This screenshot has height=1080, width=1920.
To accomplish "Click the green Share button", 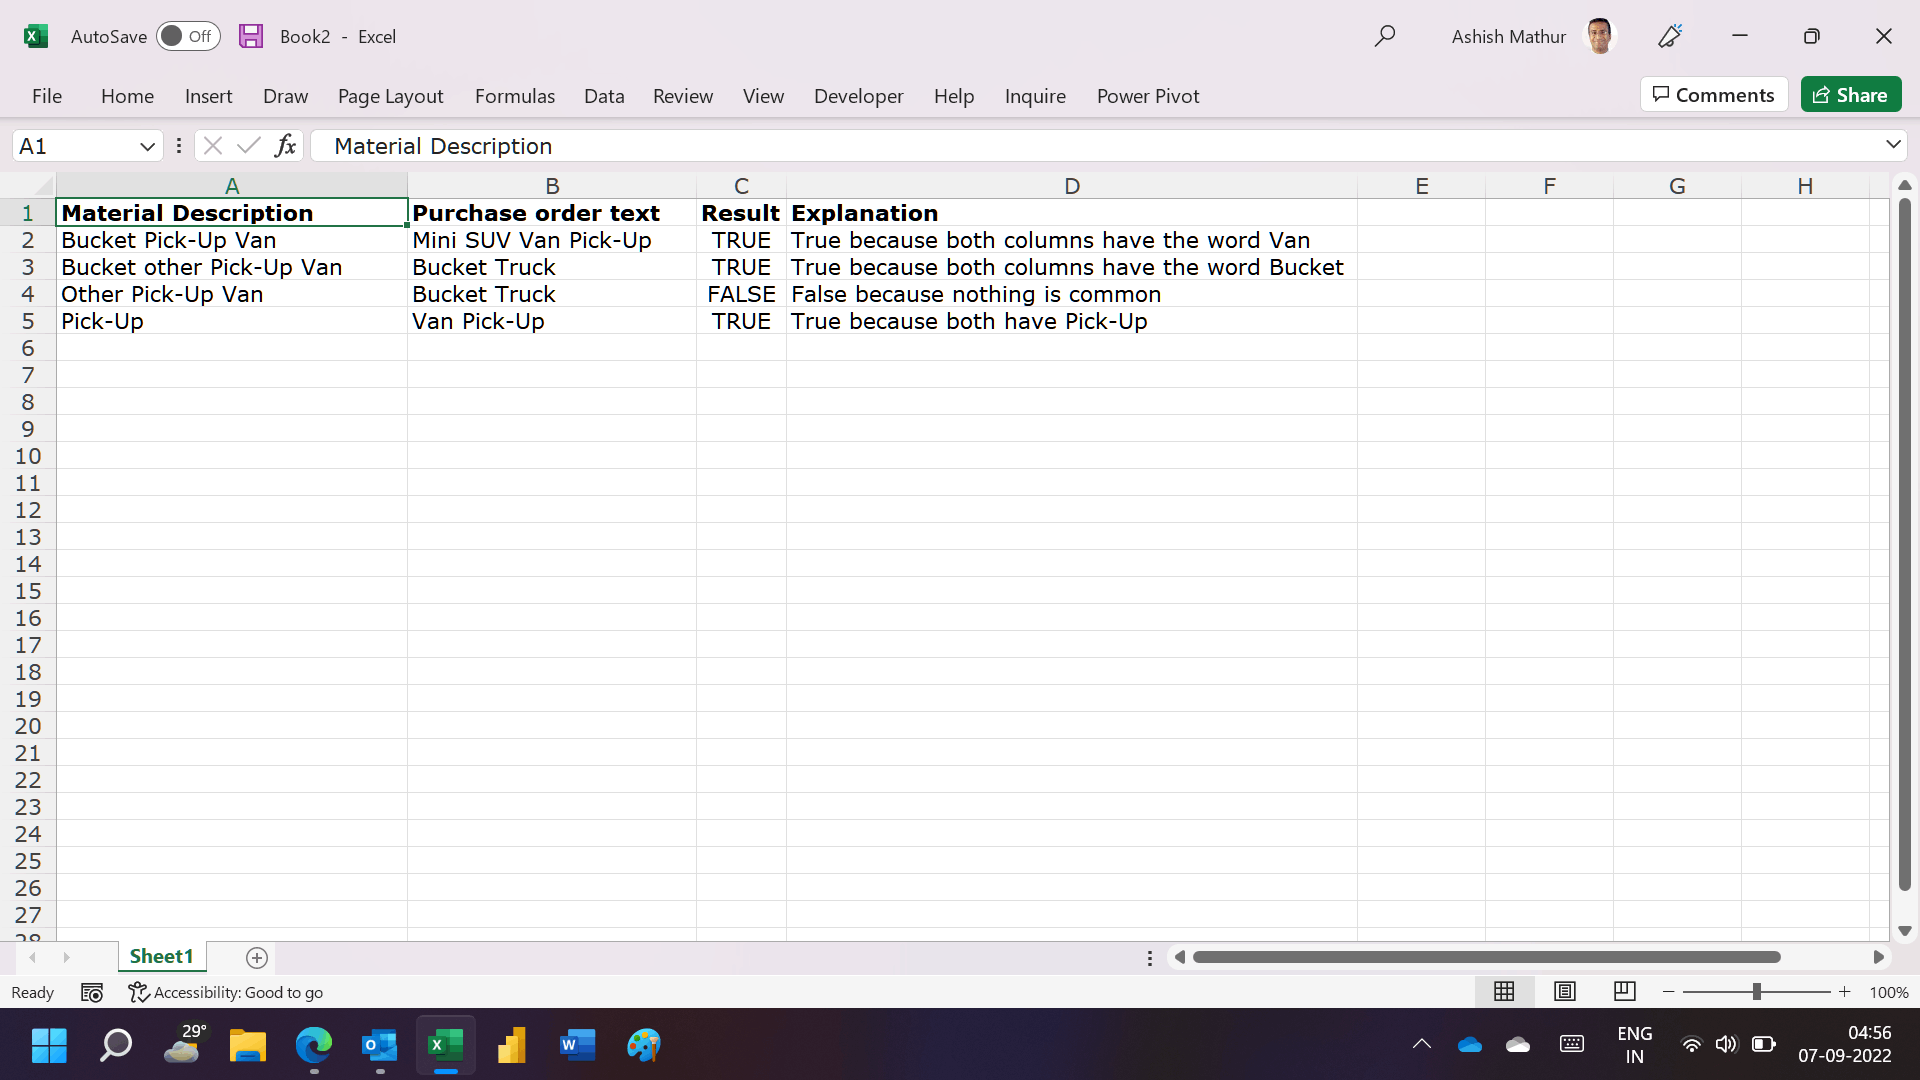I will [1851, 95].
